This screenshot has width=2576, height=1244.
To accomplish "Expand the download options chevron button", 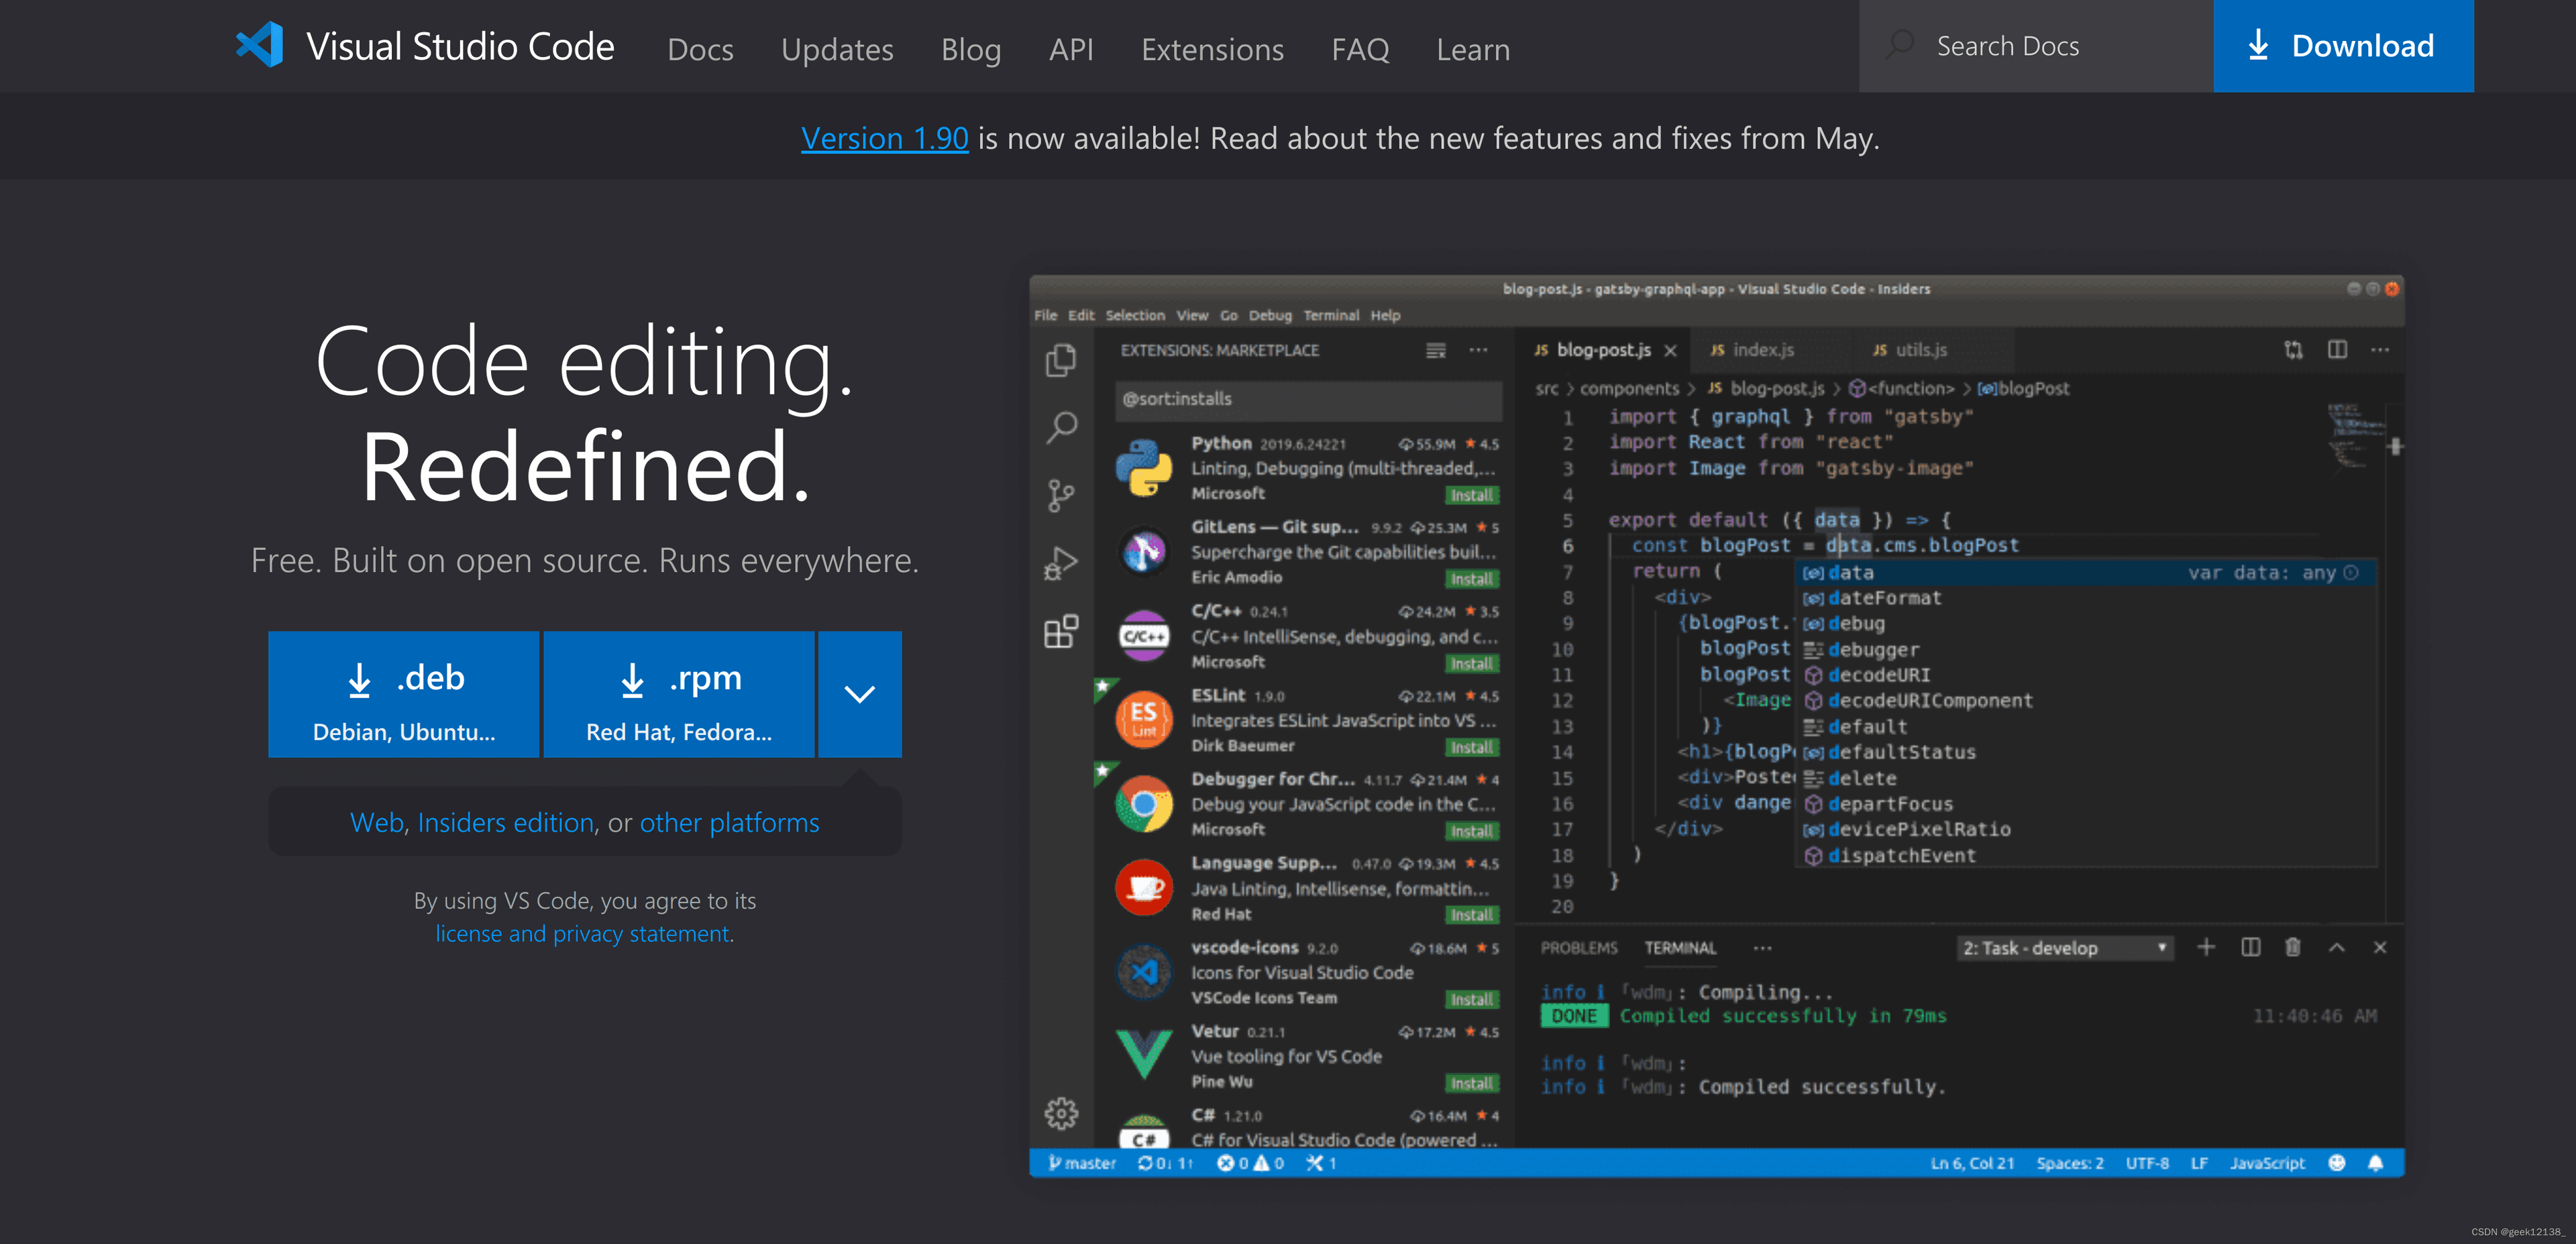I will click(x=860, y=694).
